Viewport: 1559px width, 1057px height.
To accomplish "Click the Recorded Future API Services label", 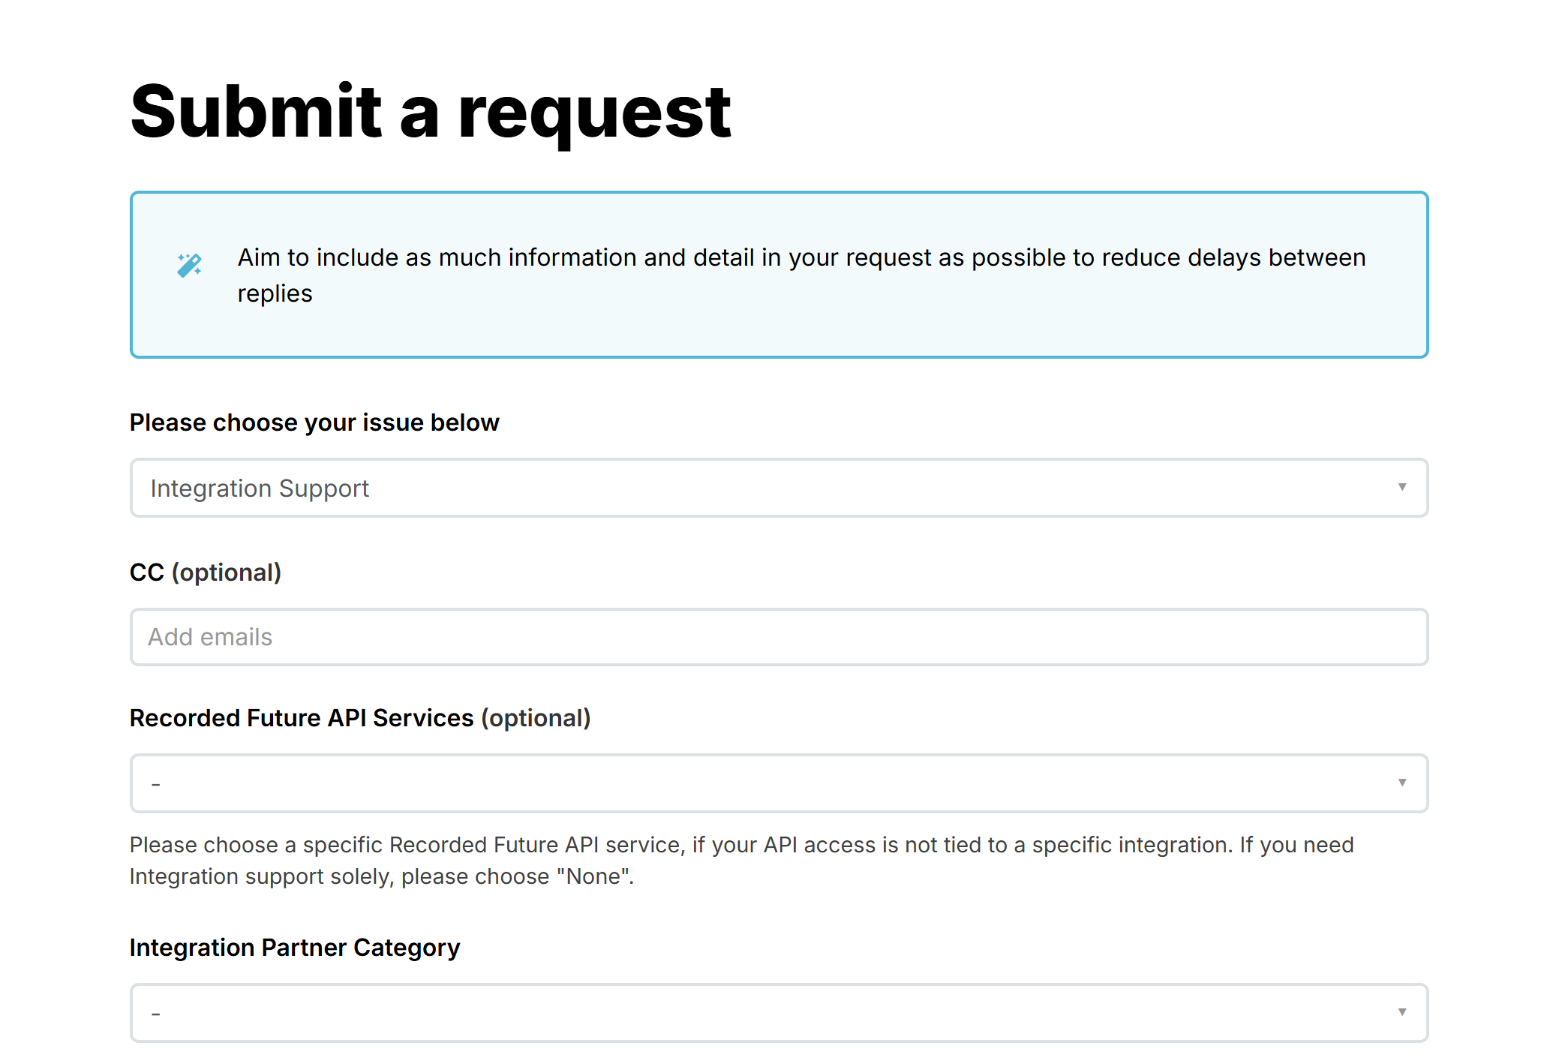I will (x=359, y=718).
